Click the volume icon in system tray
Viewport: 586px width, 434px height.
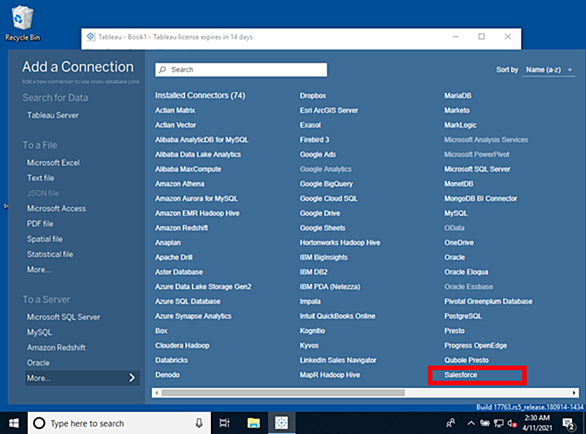click(512, 424)
